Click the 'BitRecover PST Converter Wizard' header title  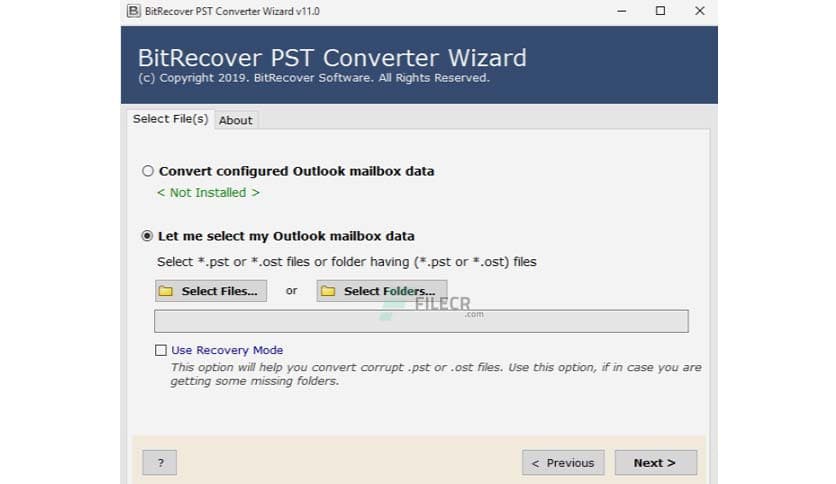[332, 58]
